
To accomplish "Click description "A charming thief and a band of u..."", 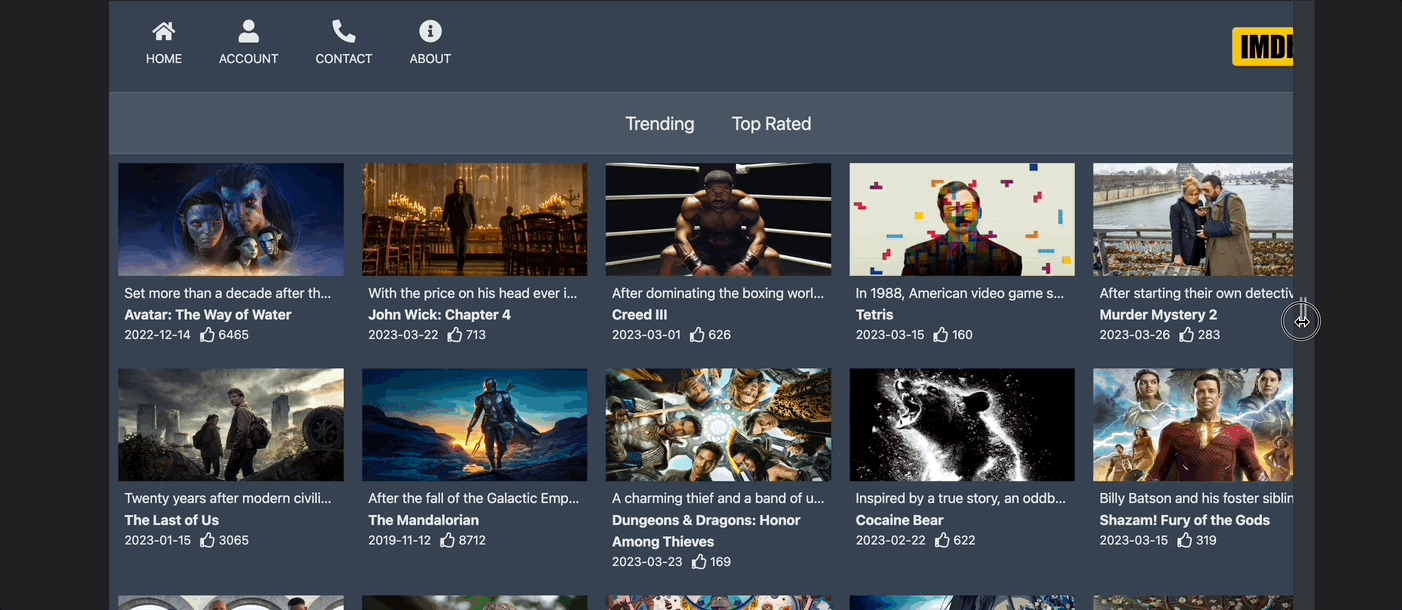I will tap(718, 499).
